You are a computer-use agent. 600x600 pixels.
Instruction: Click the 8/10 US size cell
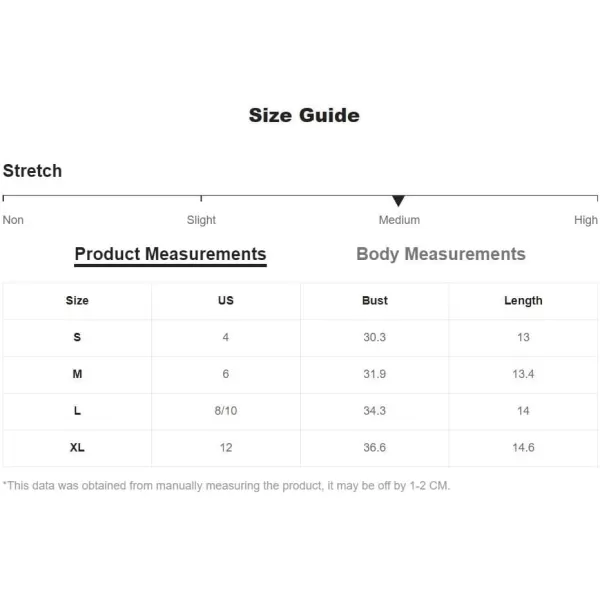tap(226, 411)
